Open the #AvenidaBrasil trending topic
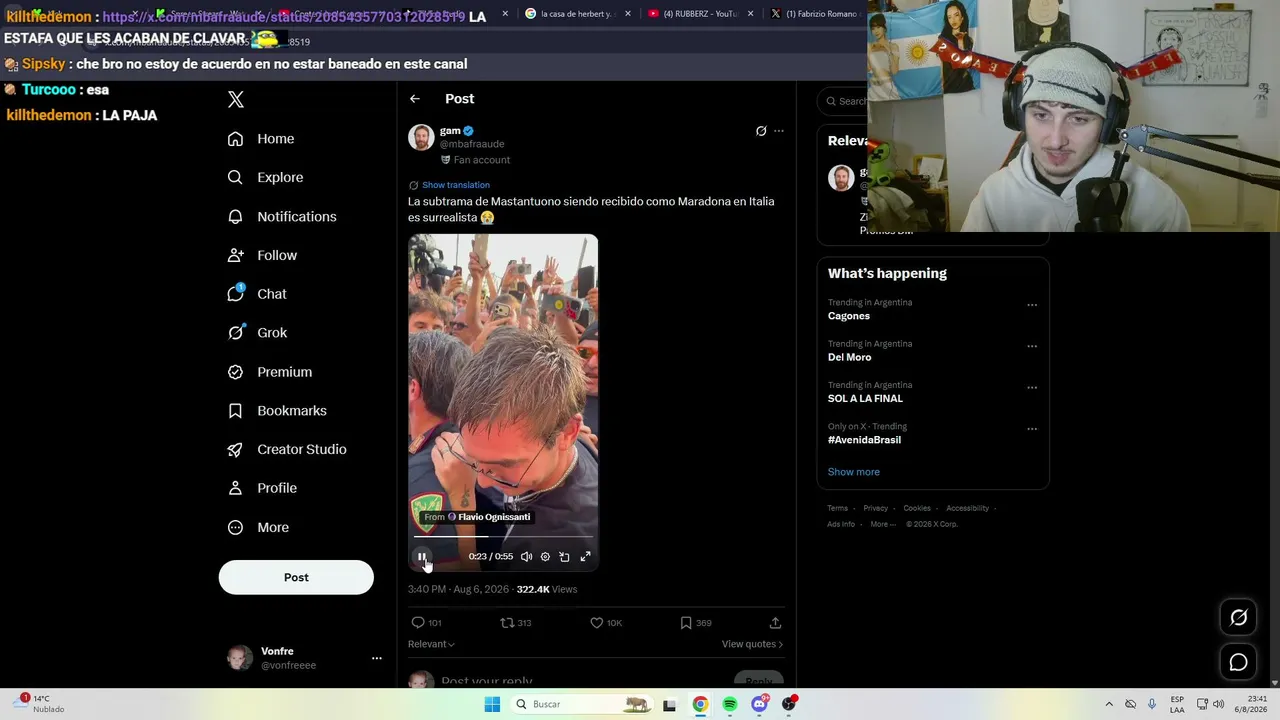This screenshot has width=1280, height=720. tap(864, 440)
